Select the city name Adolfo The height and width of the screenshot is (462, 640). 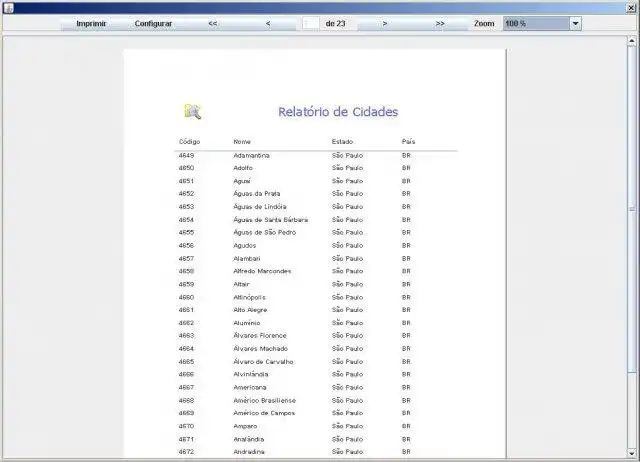click(243, 168)
